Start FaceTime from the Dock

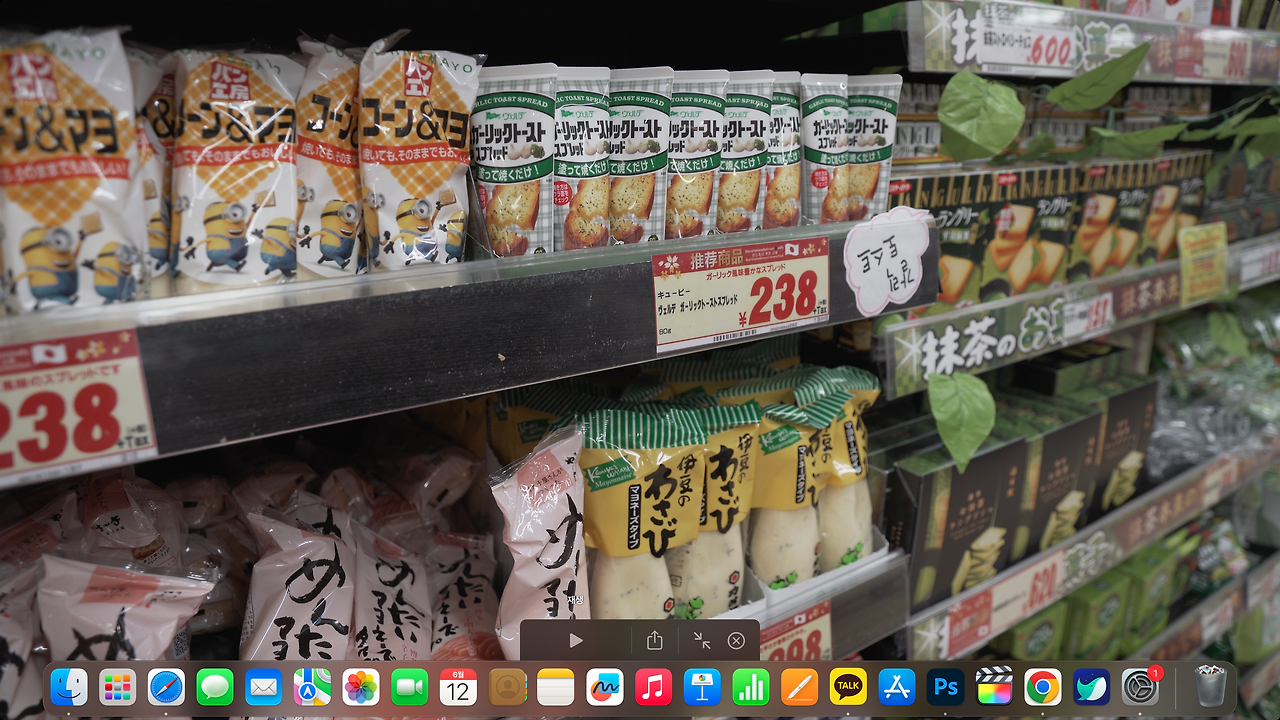coord(409,687)
